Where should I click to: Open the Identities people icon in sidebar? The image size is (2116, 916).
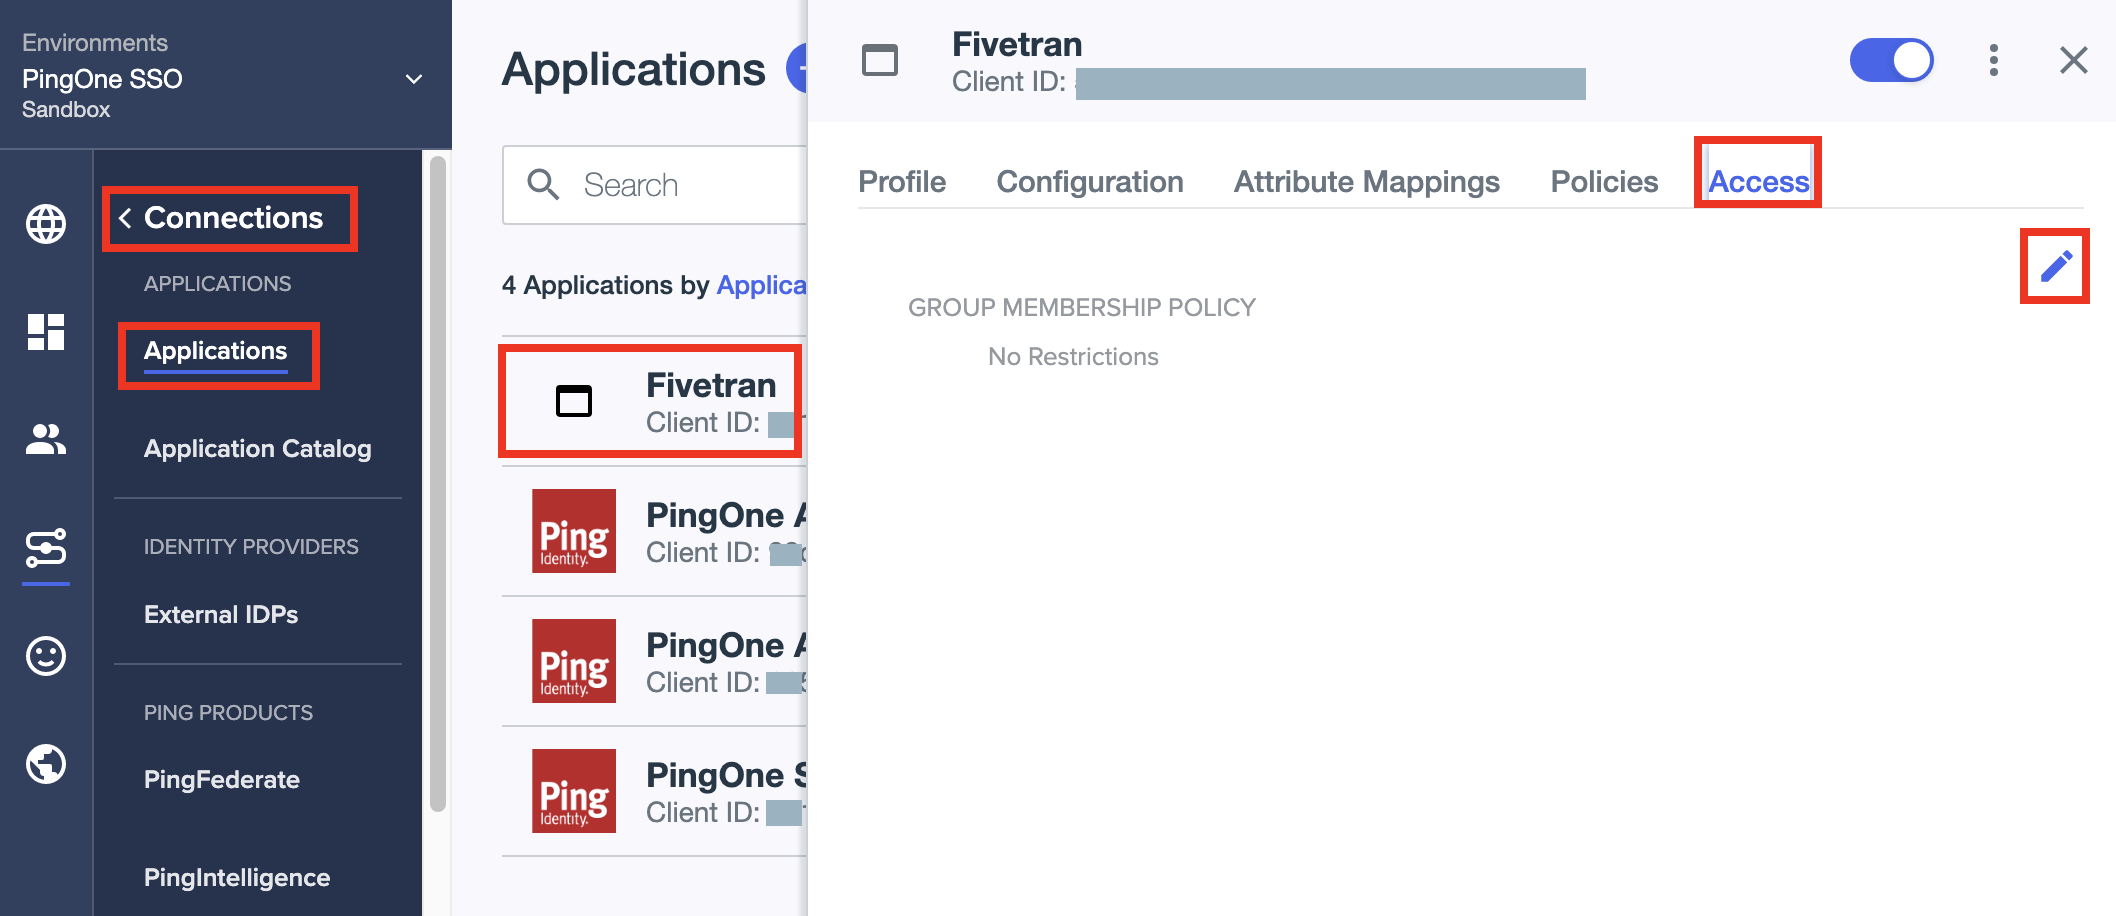46,439
